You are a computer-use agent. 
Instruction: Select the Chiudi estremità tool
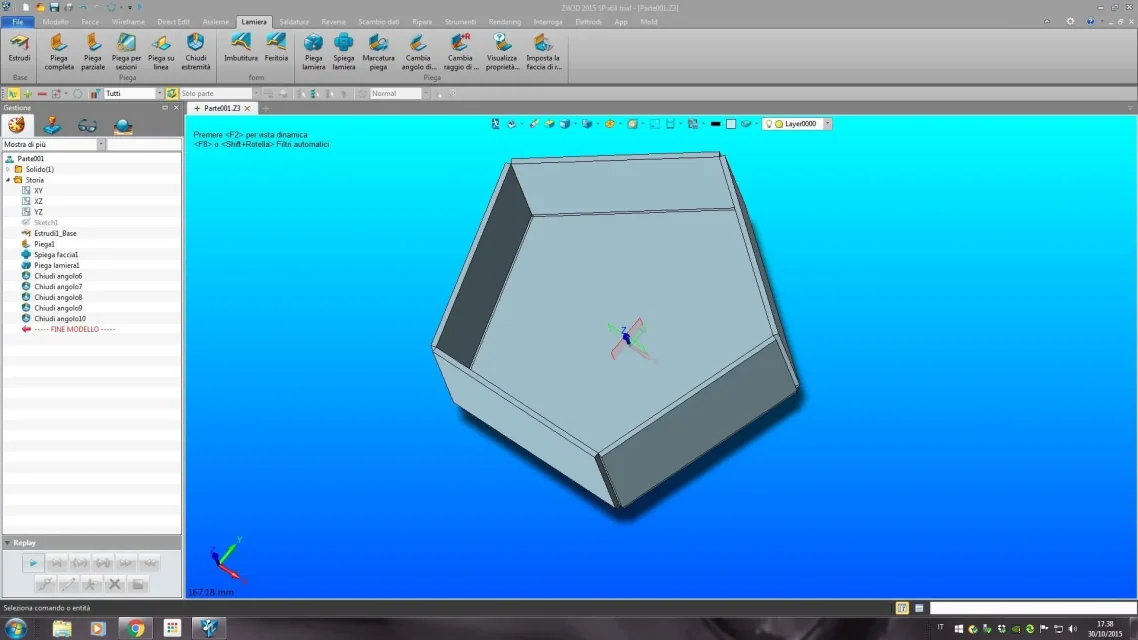pos(195,52)
